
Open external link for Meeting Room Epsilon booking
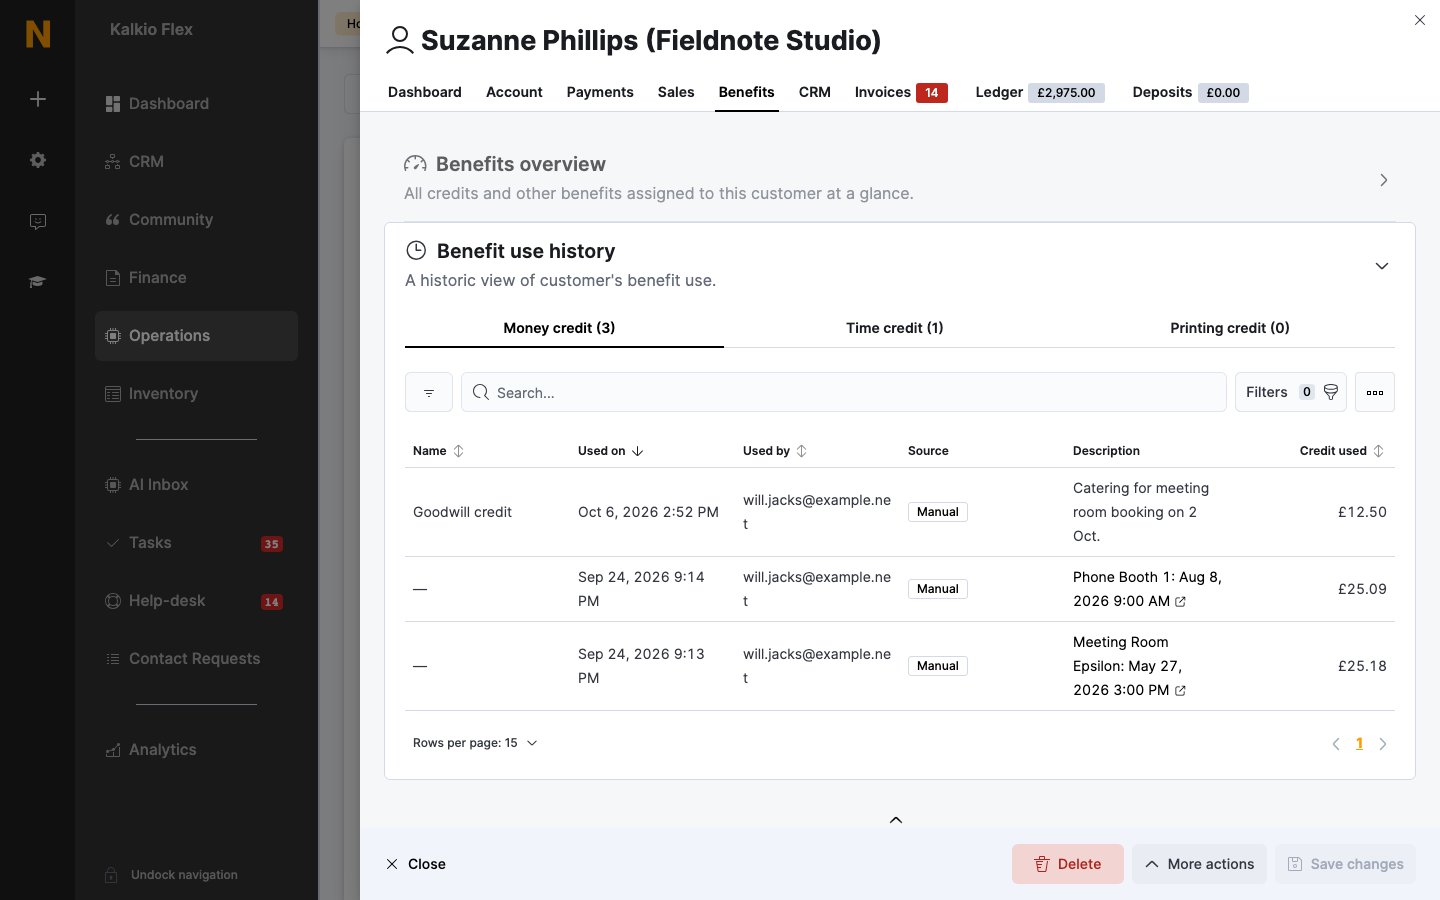pos(1180,691)
